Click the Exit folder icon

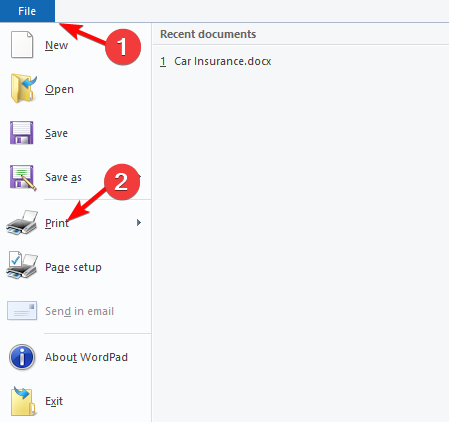click(x=23, y=401)
